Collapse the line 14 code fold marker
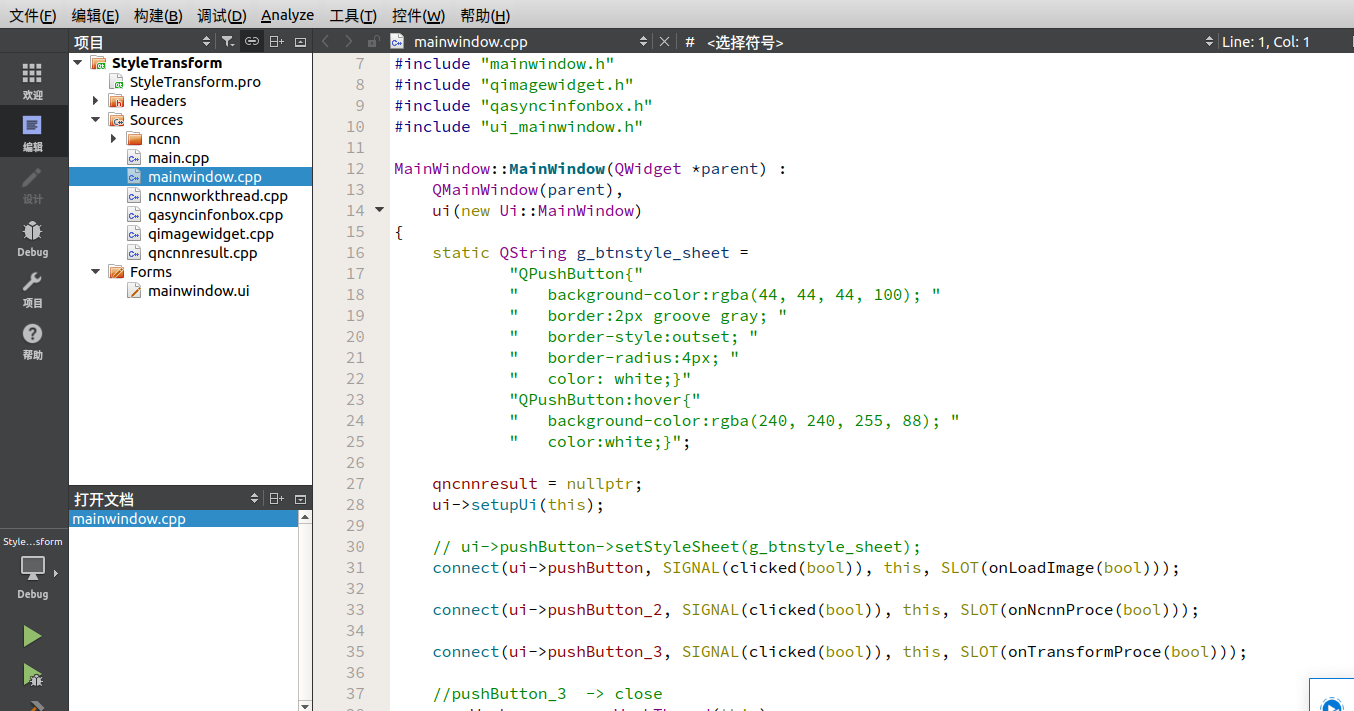Screen dimensions: 1354x711 (x=379, y=210)
